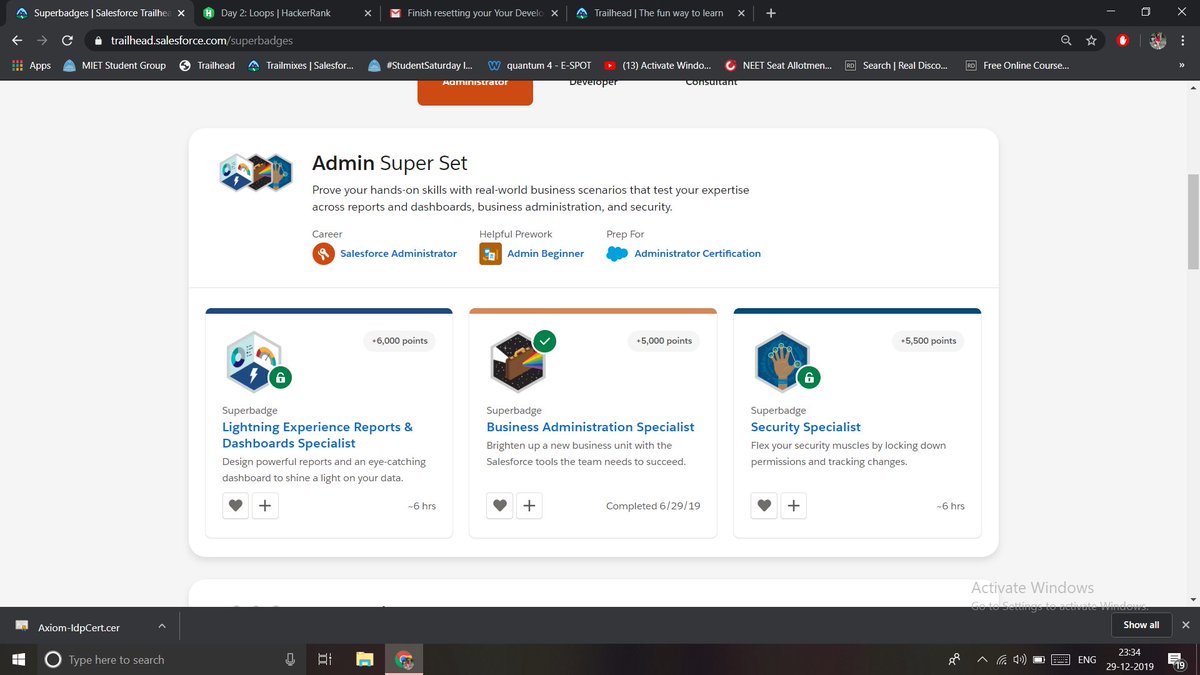
Task: Add Lightning Experience Reports superbadge to trailmix
Action: (x=264, y=506)
